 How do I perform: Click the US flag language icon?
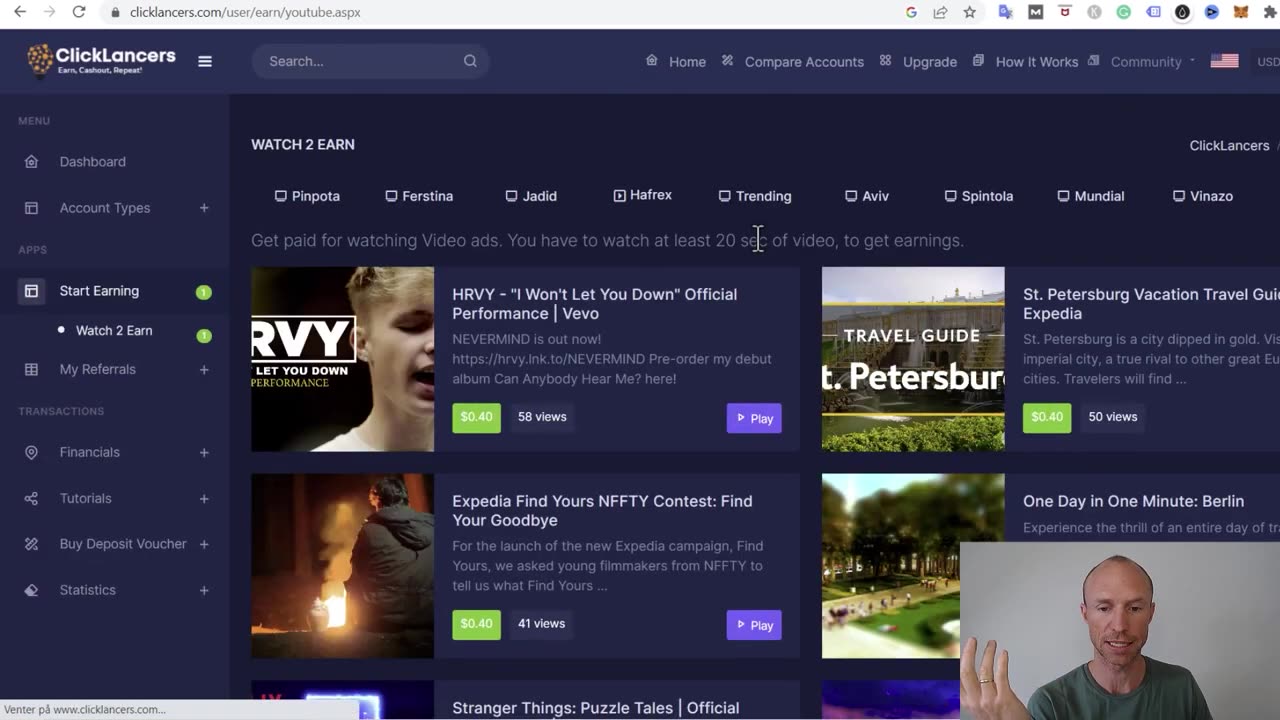1224,61
